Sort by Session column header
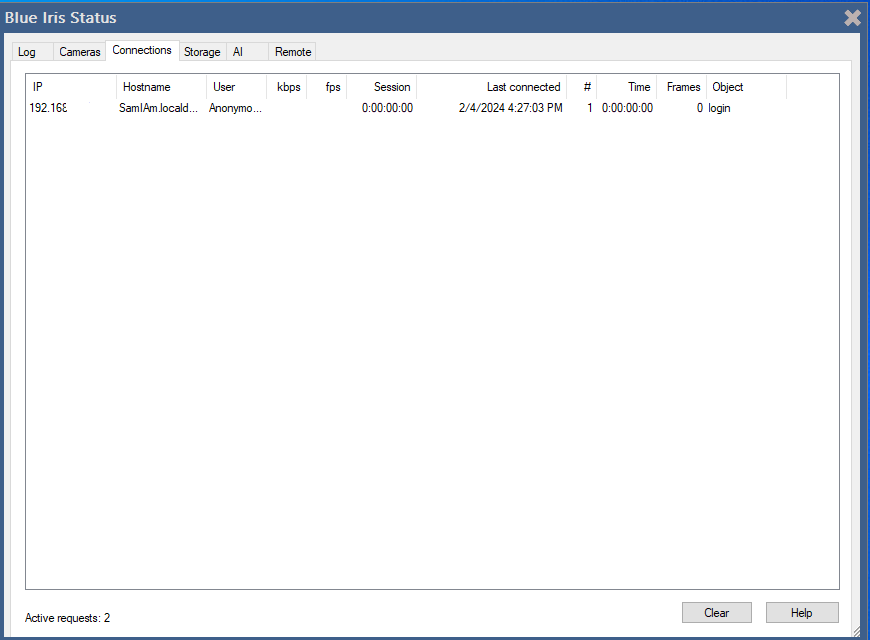Viewport: 870px width, 640px height. [x=383, y=87]
